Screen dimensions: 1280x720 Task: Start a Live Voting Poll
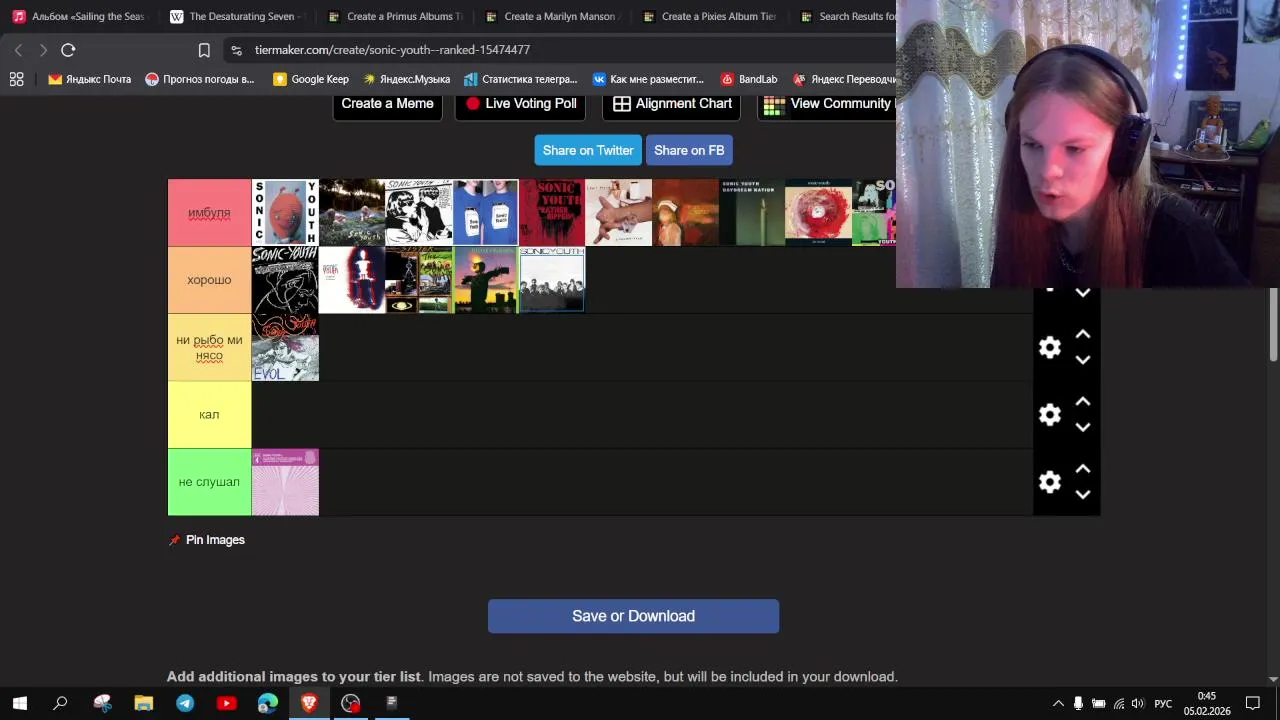pos(520,104)
